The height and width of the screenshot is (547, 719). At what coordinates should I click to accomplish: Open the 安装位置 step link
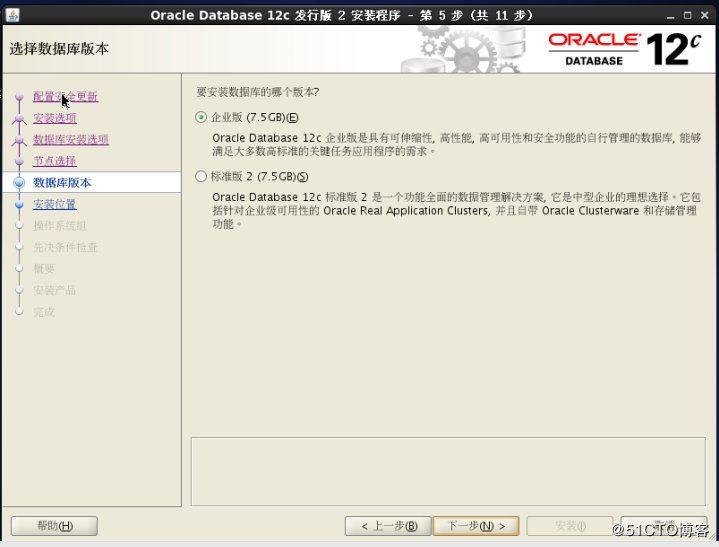tap(55, 204)
